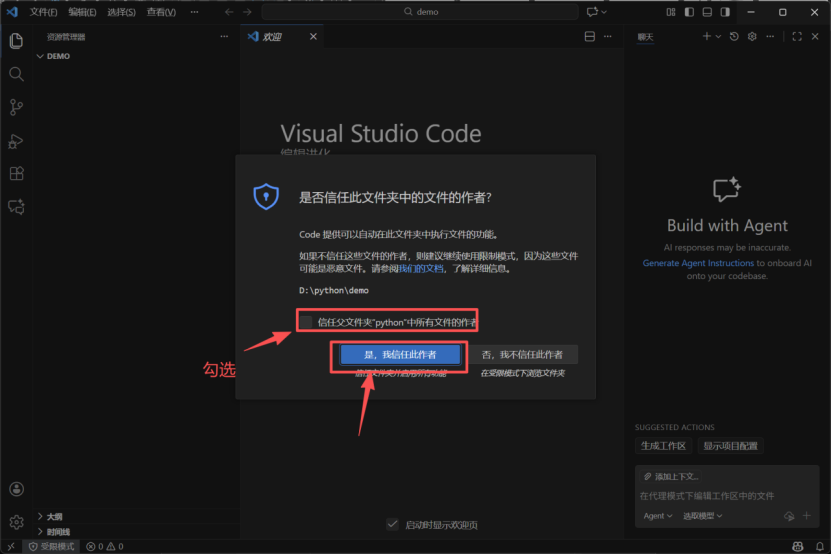
Task: Open the 选择(S) menu
Action: pyautogui.click(x=121, y=12)
